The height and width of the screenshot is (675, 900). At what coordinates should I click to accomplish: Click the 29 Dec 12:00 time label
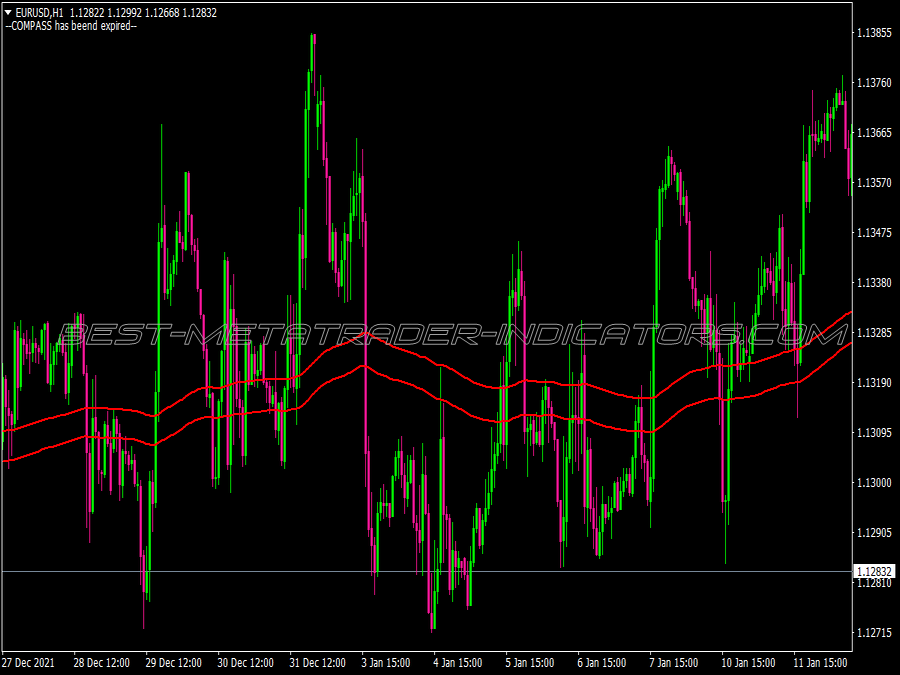(x=173, y=663)
